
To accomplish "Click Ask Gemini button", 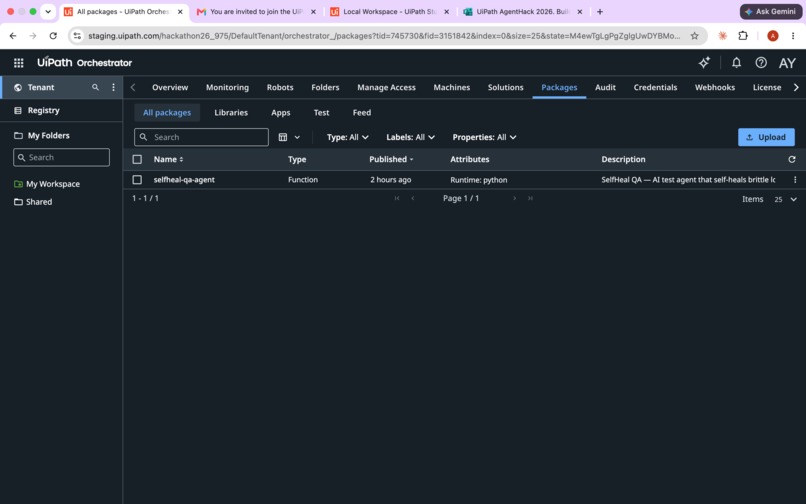I will (771, 11).
